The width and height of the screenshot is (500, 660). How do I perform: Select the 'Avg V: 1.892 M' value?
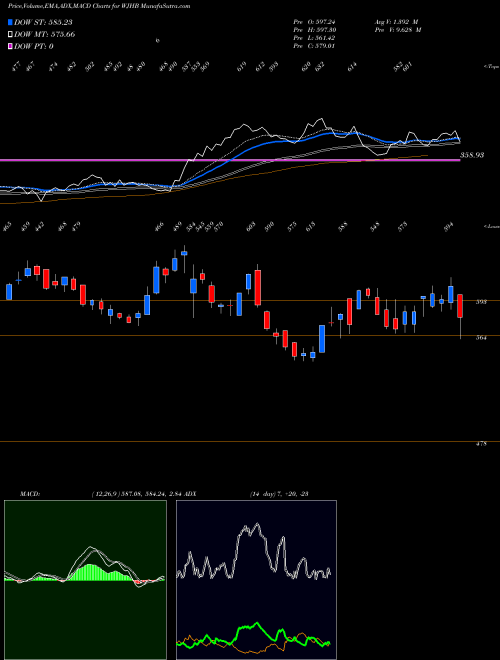coord(395,22)
